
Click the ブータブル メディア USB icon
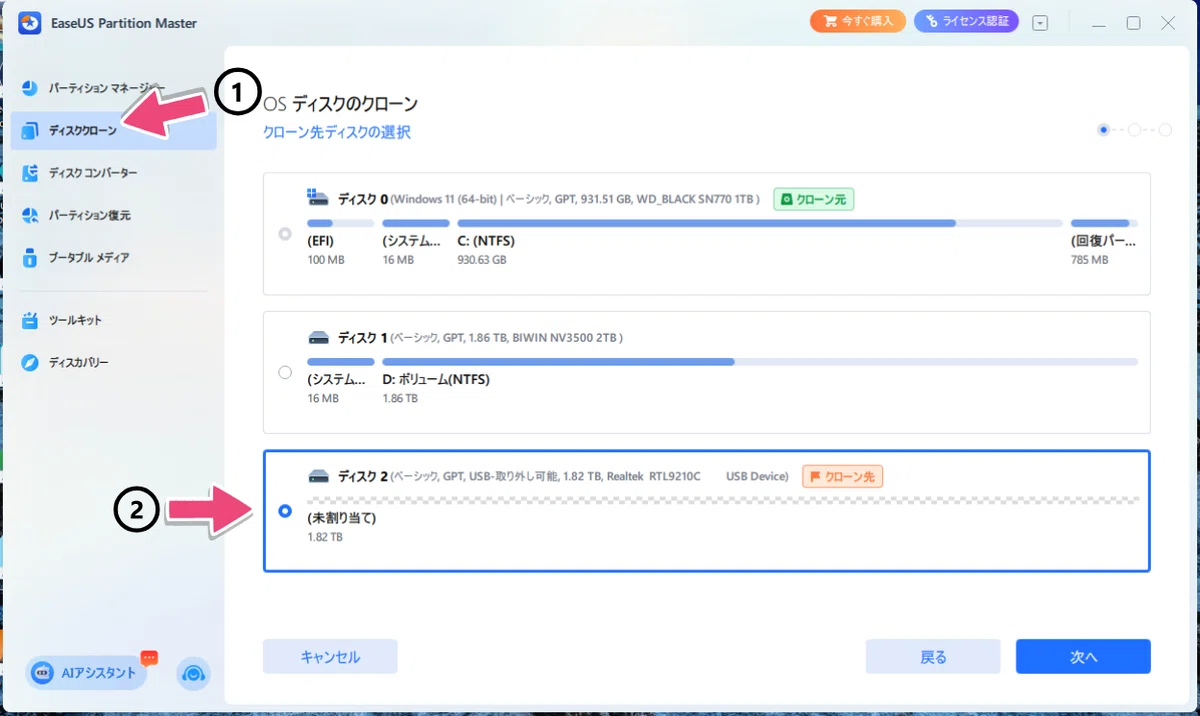coord(30,258)
